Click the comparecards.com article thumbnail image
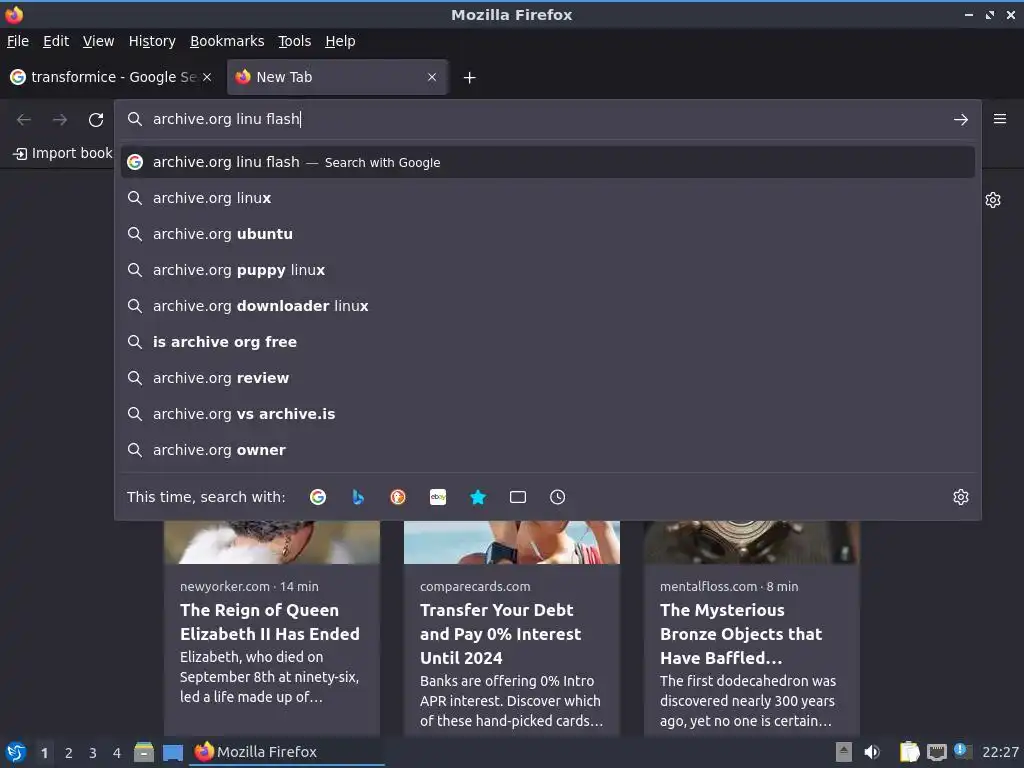1024x768 pixels. [x=512, y=542]
